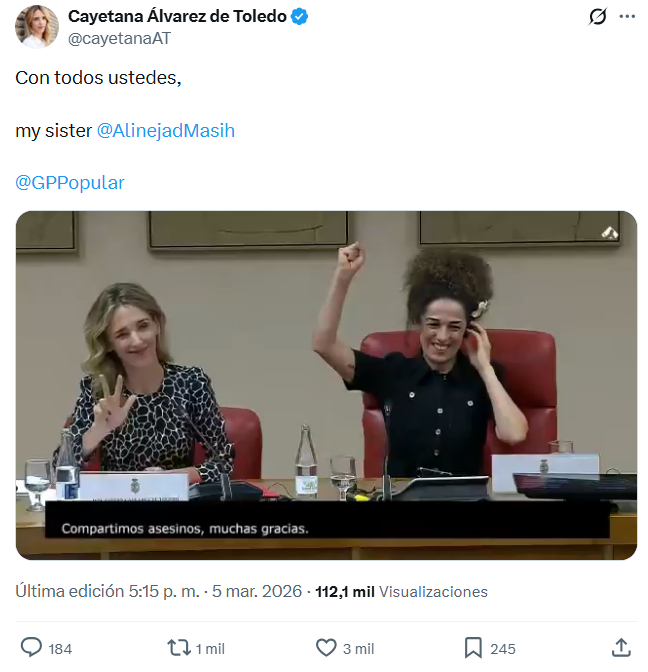Open the @AlinejadMasih mention link
The height and width of the screenshot is (672, 648).
[166, 131]
